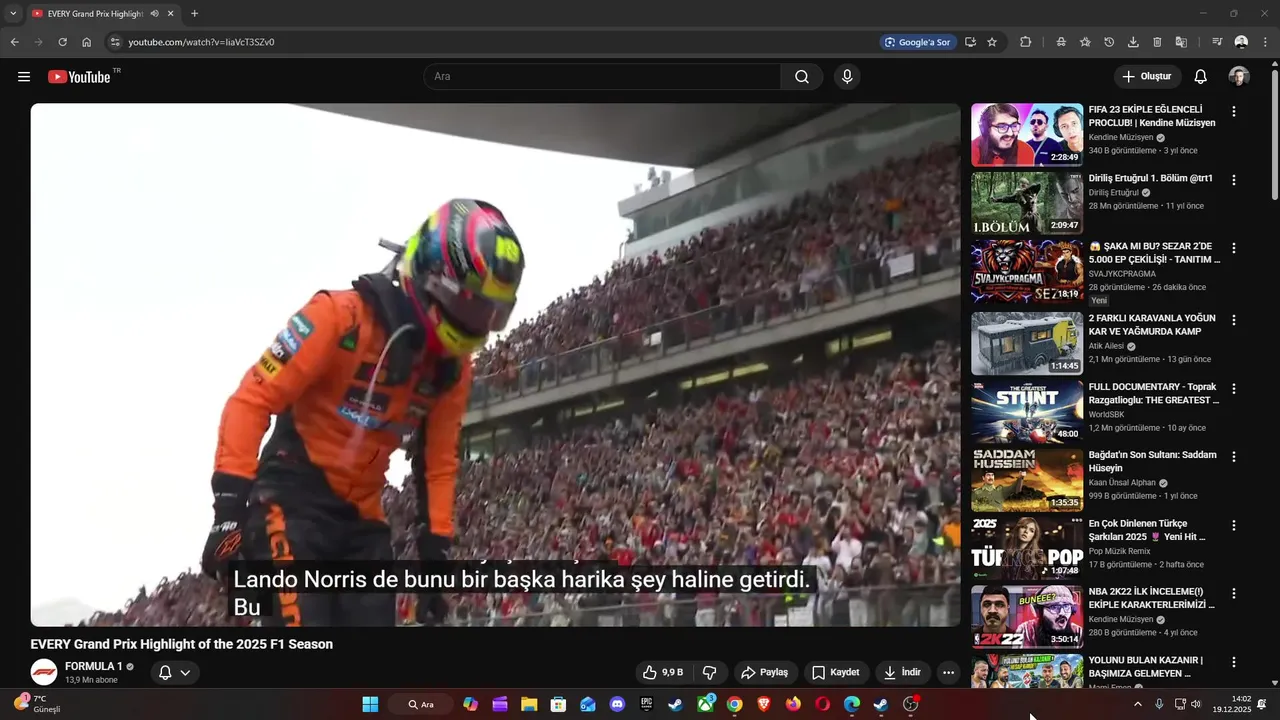Start voice search with the microphone
Viewport: 1280px width, 720px height.
click(847, 77)
